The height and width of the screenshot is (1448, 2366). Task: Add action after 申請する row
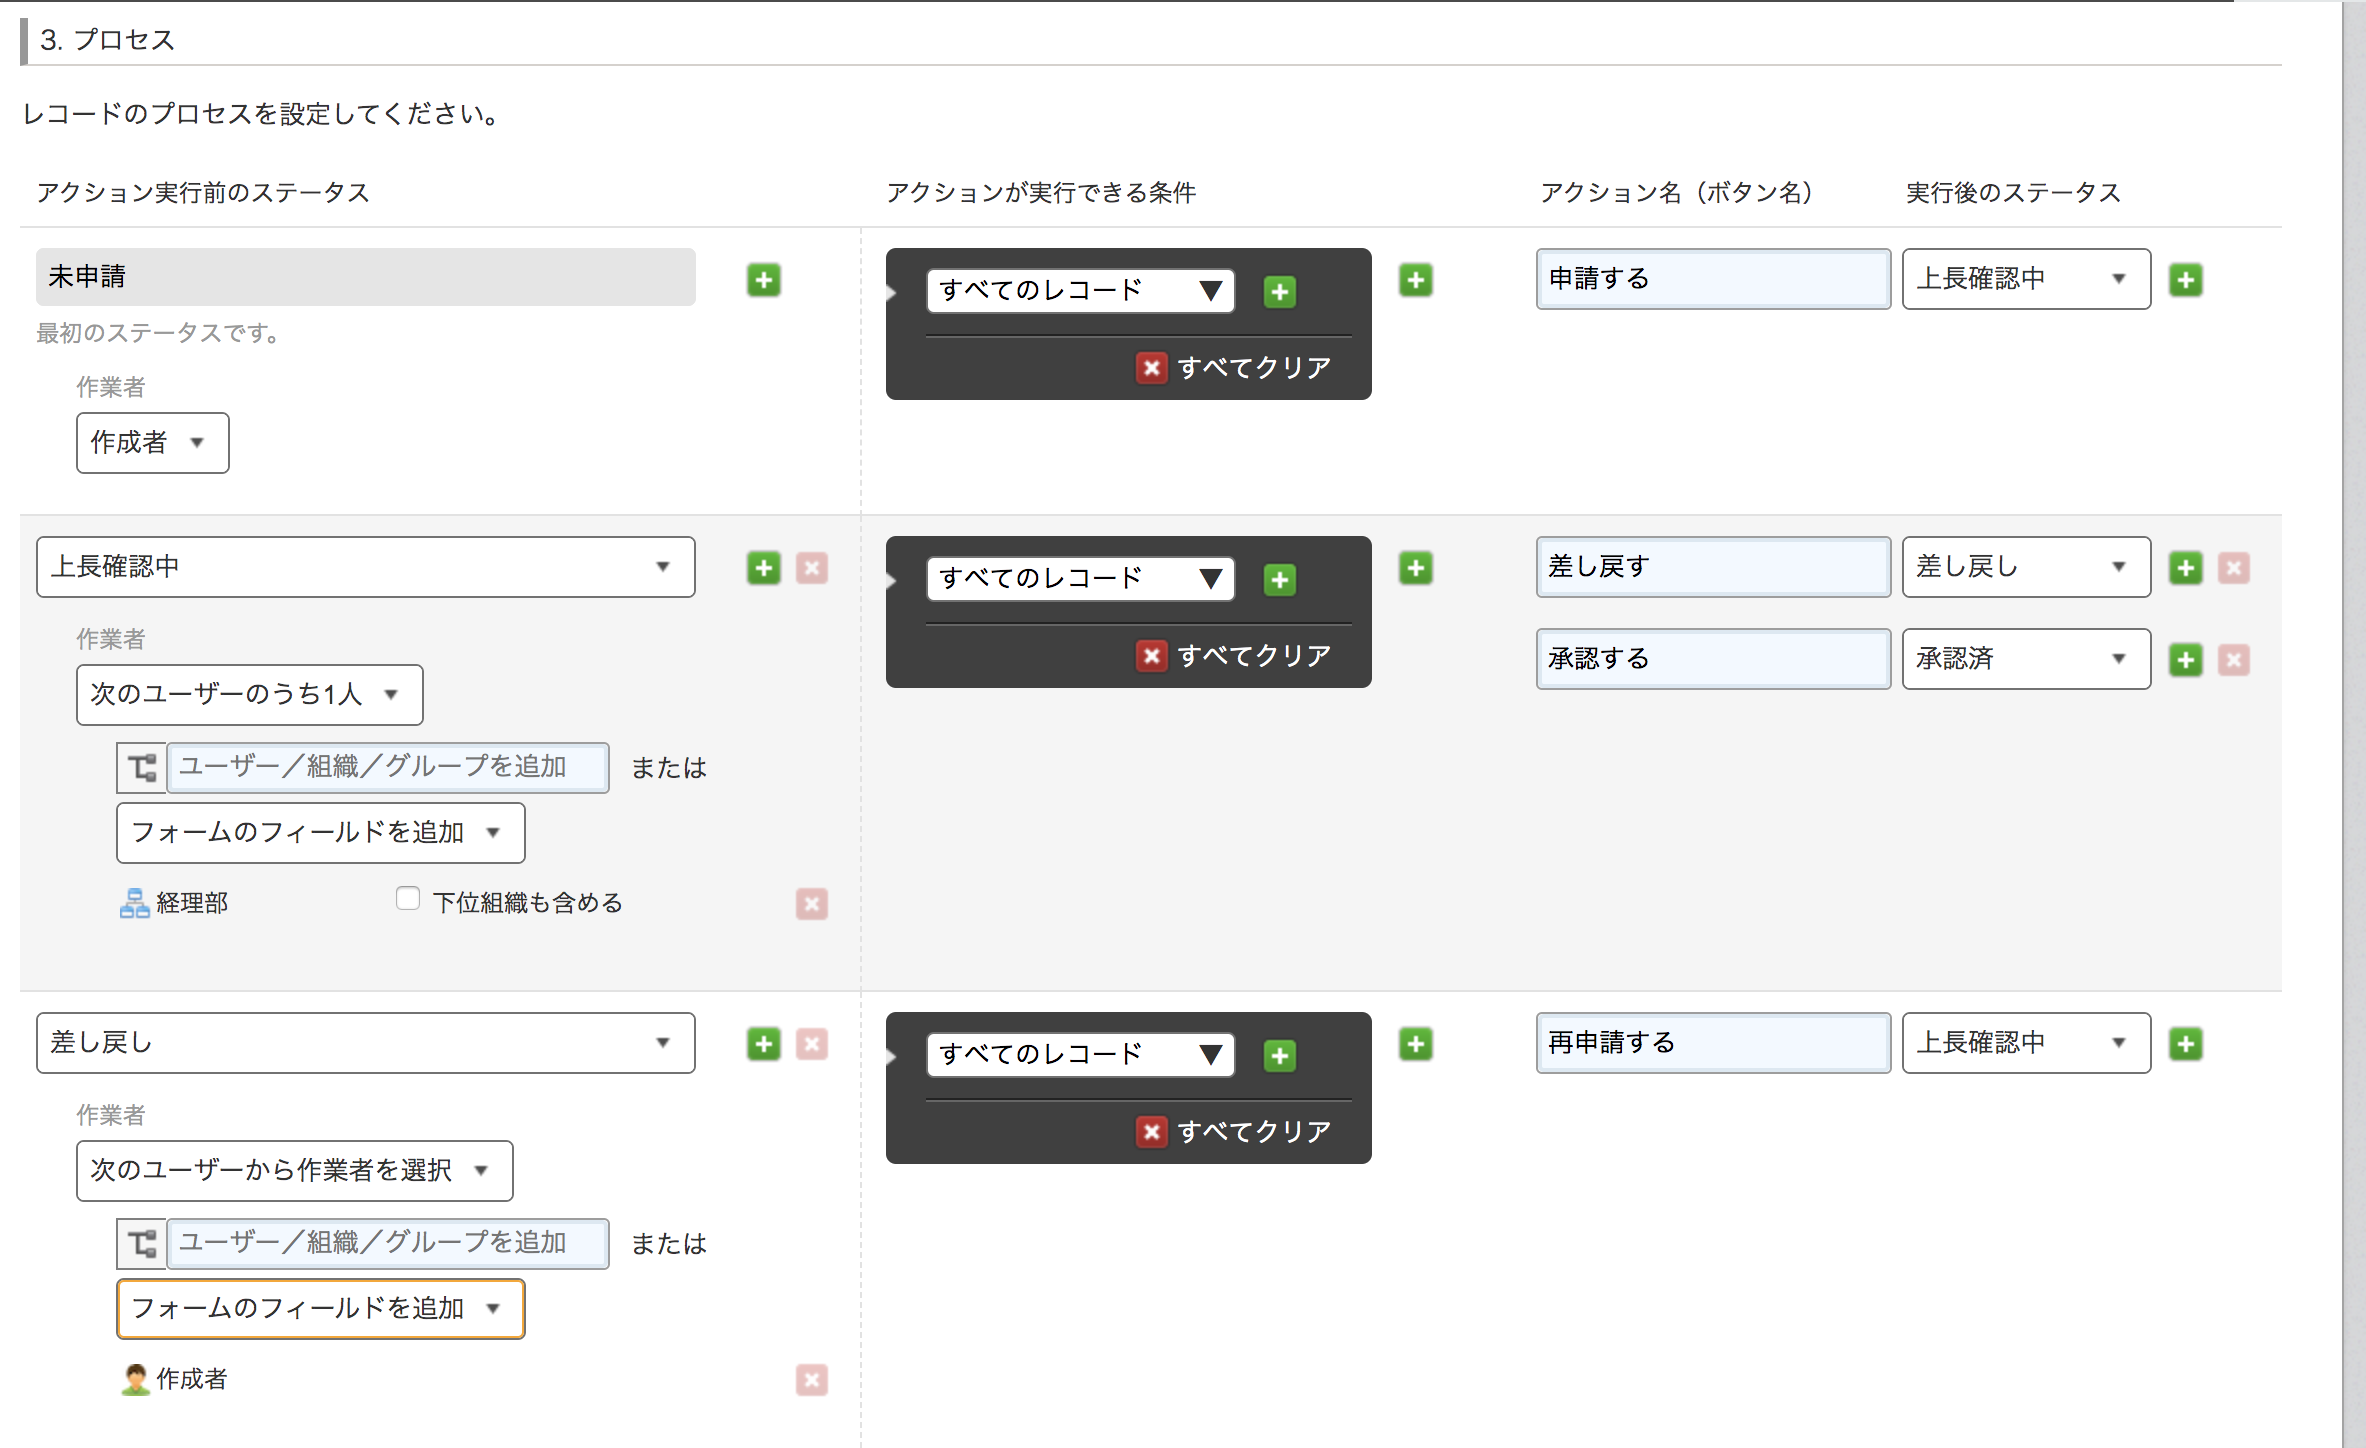[x=2186, y=280]
